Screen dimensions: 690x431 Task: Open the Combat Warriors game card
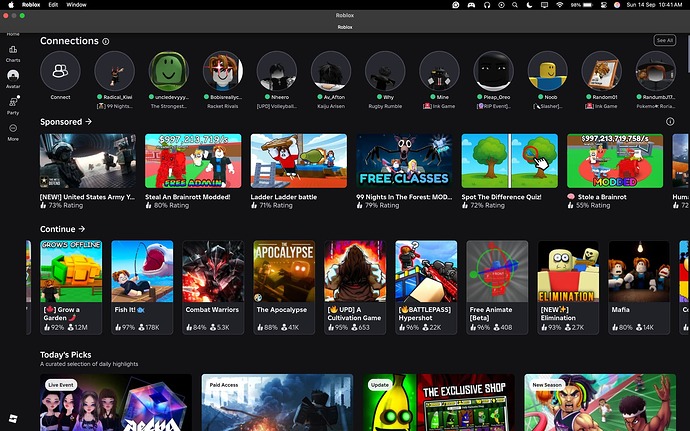(213, 287)
